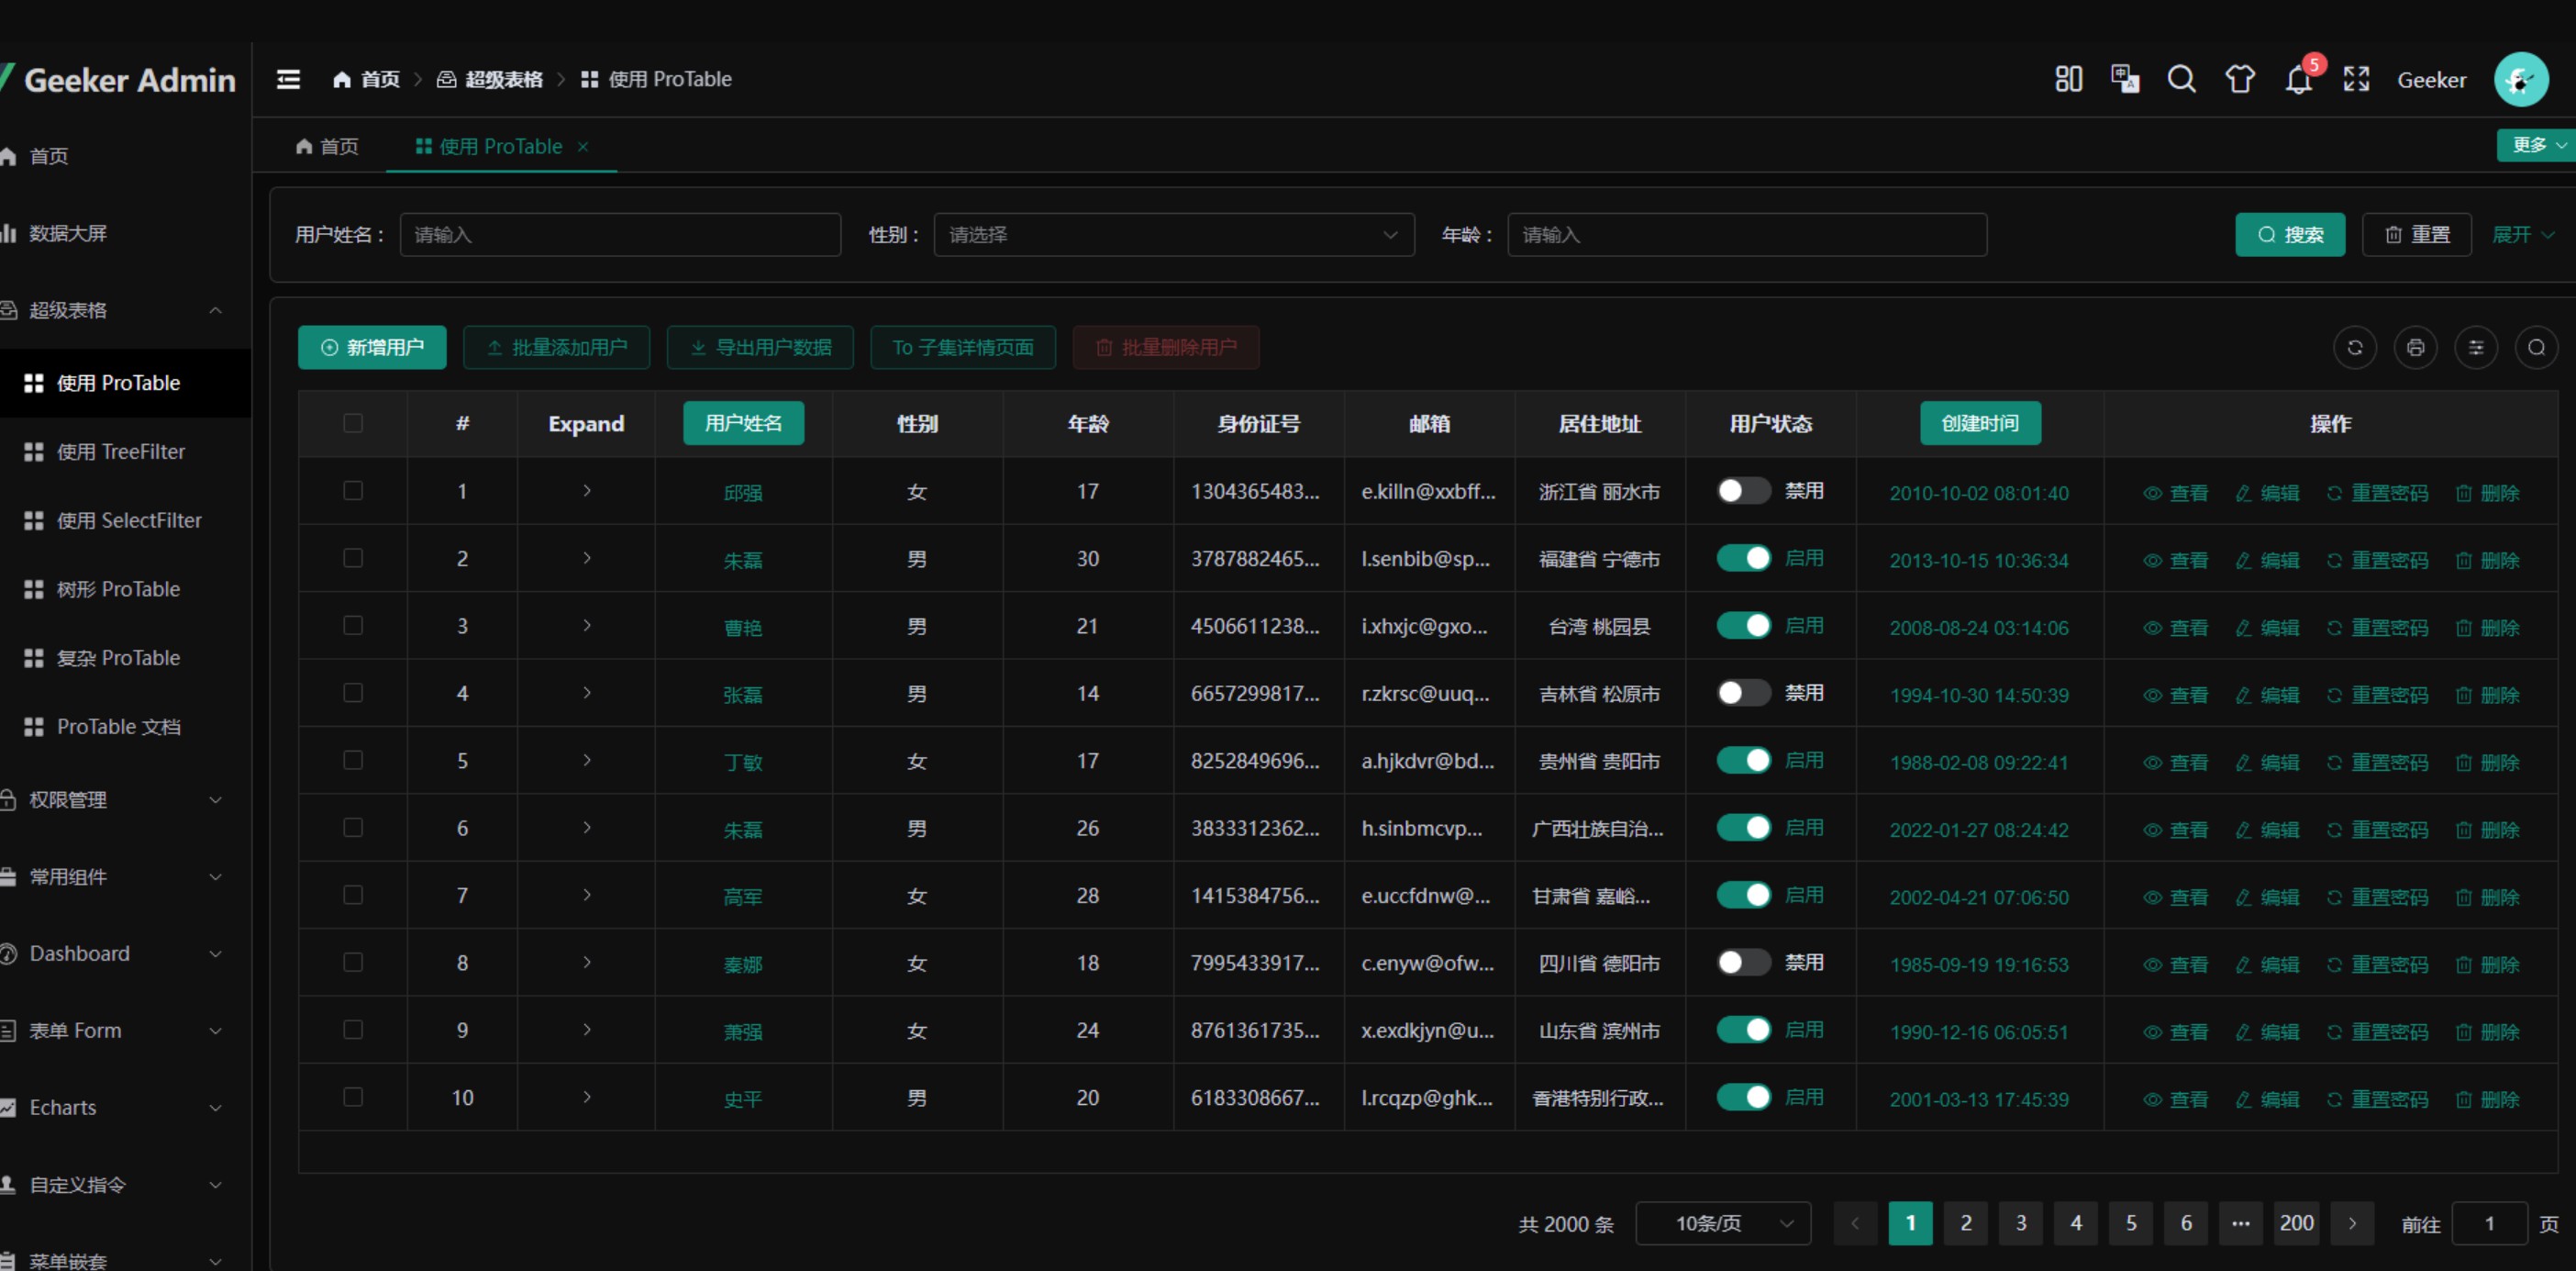Collapse the 超级表格 sidebar group

pyautogui.click(x=125, y=310)
